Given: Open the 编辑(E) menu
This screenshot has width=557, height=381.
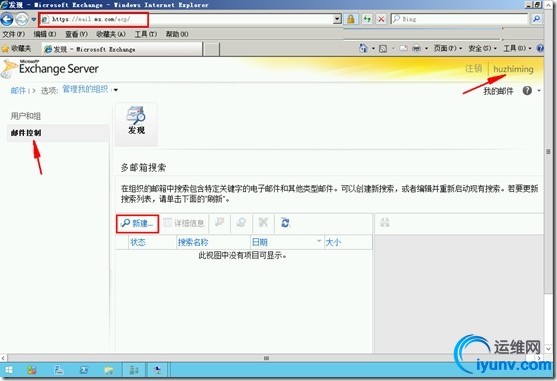Looking at the screenshot, I should pos(45,34).
